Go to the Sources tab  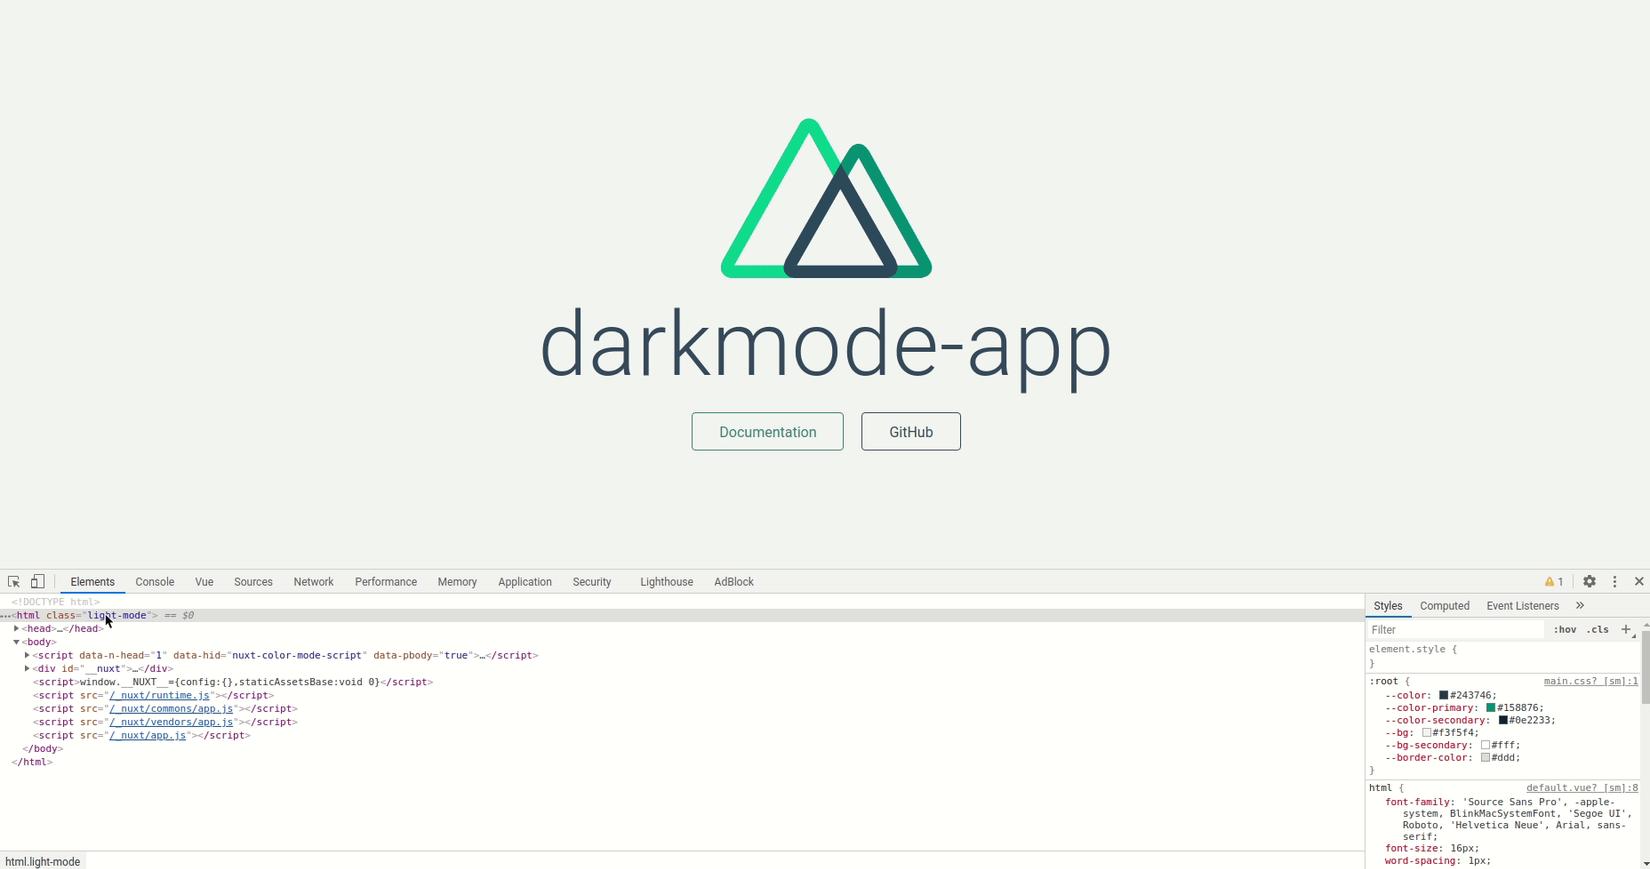click(253, 582)
